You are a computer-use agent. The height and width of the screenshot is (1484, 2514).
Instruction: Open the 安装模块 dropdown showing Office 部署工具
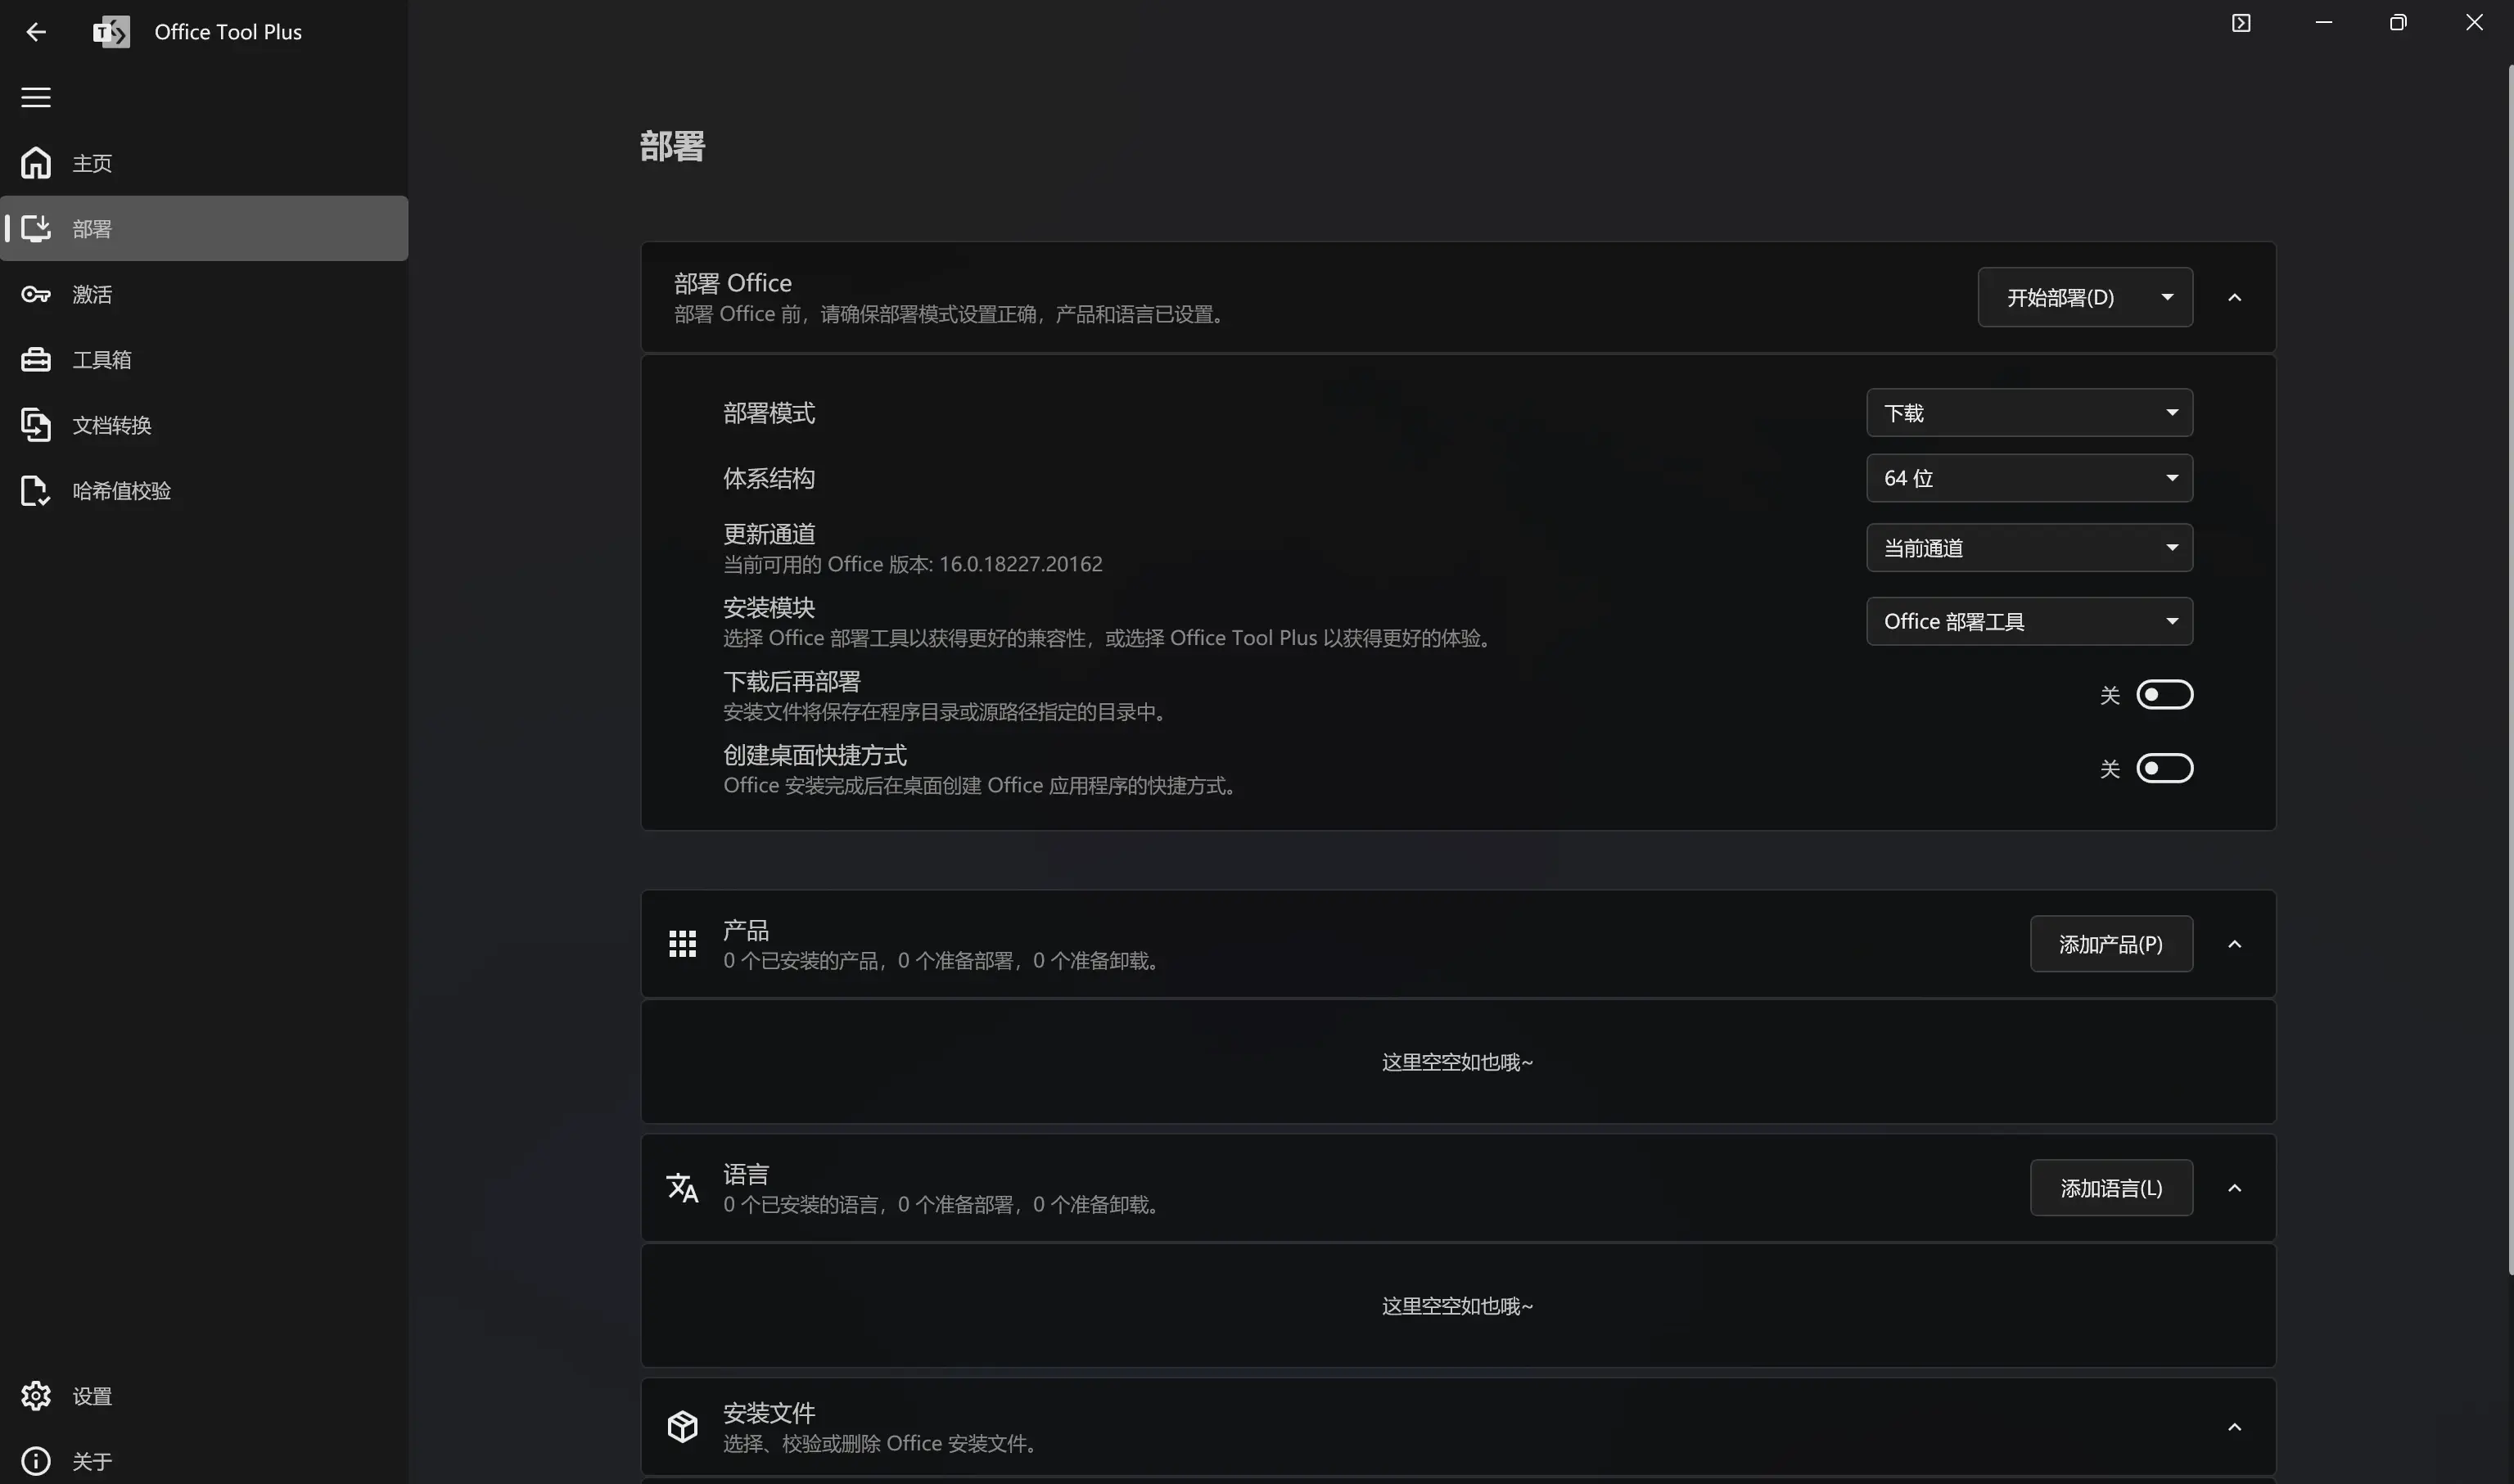click(x=2029, y=621)
